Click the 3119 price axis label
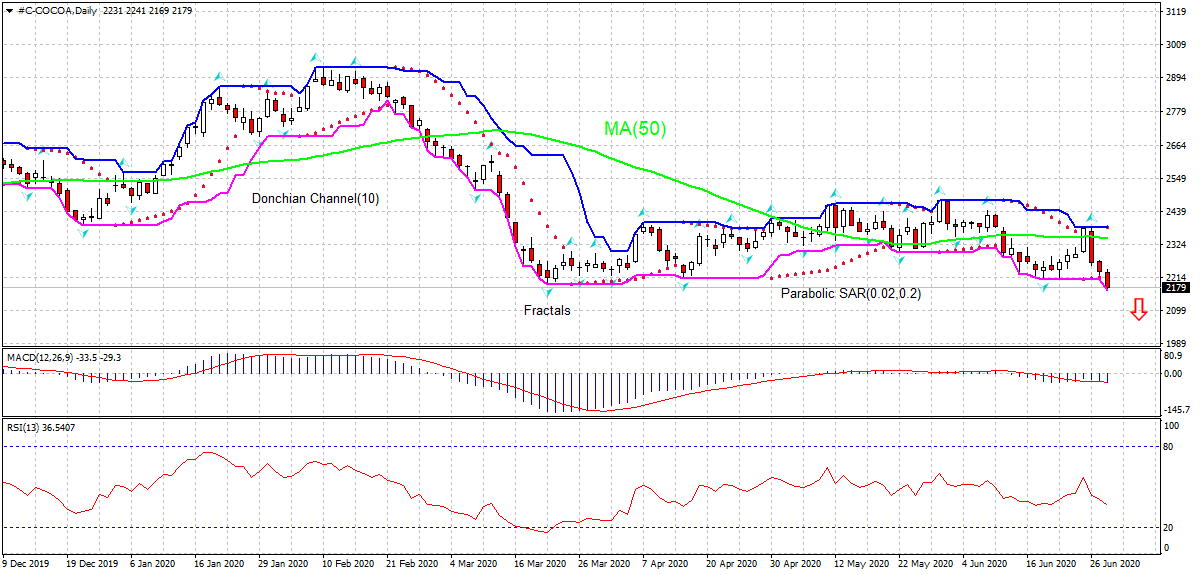 (1176, 12)
